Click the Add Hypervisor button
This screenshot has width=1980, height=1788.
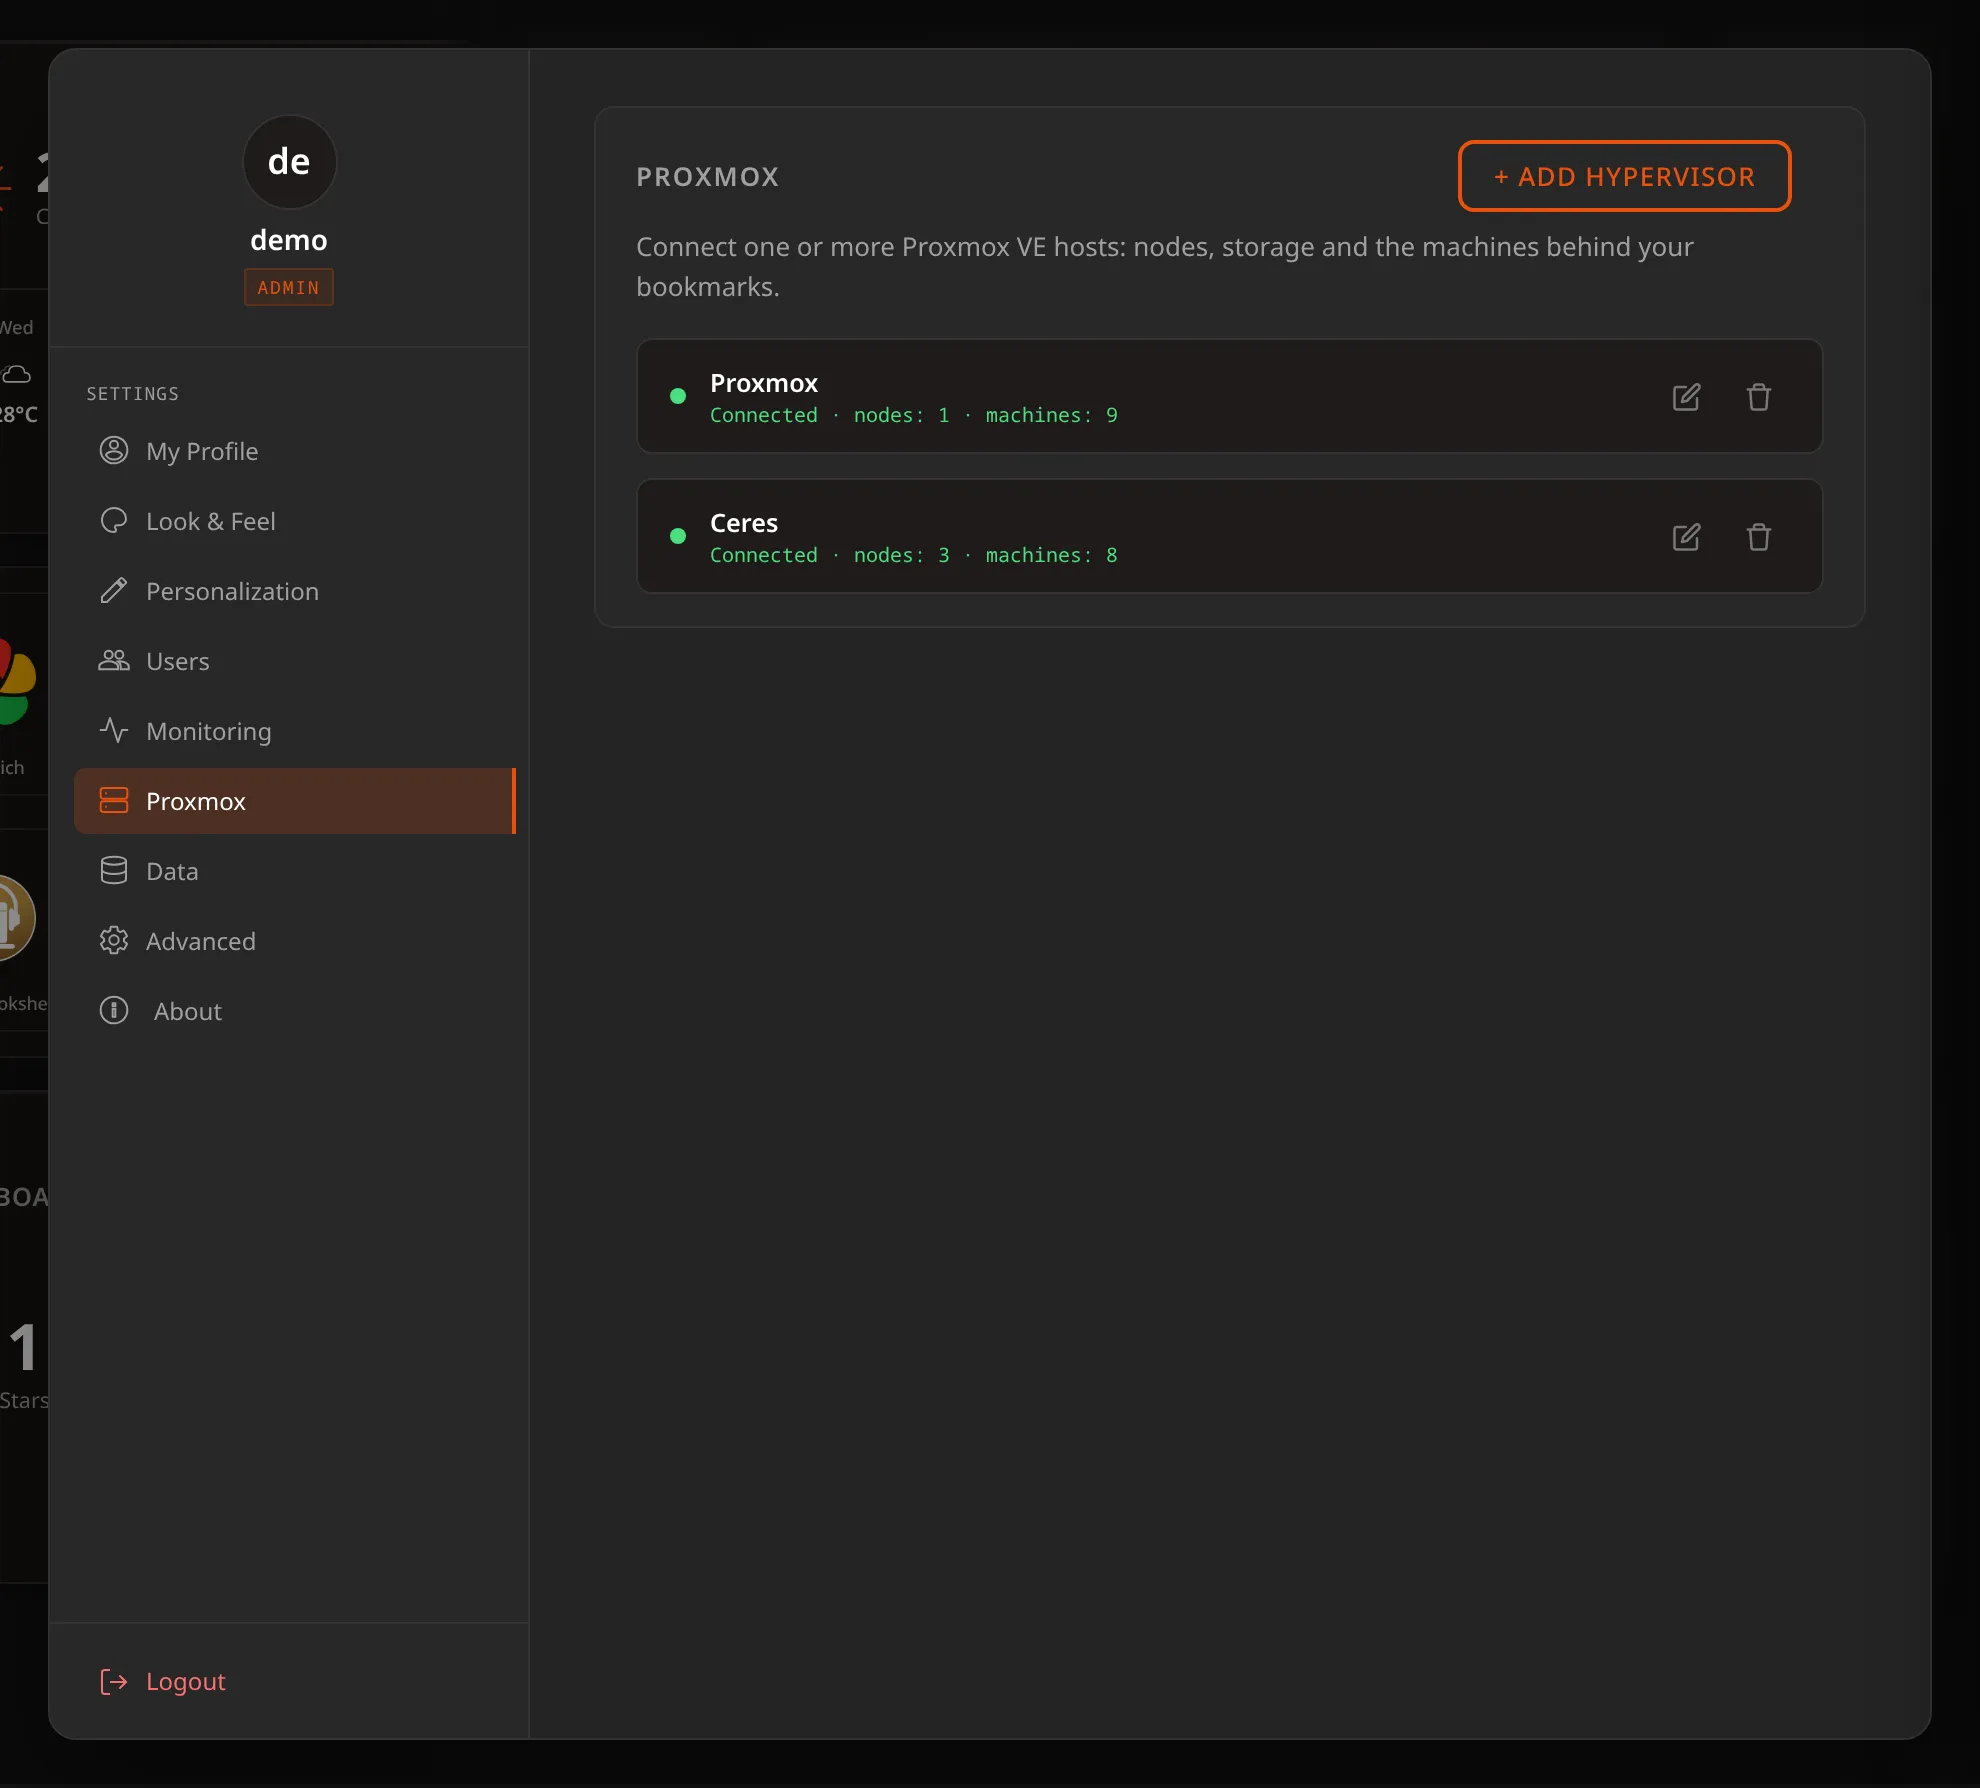click(x=1624, y=176)
